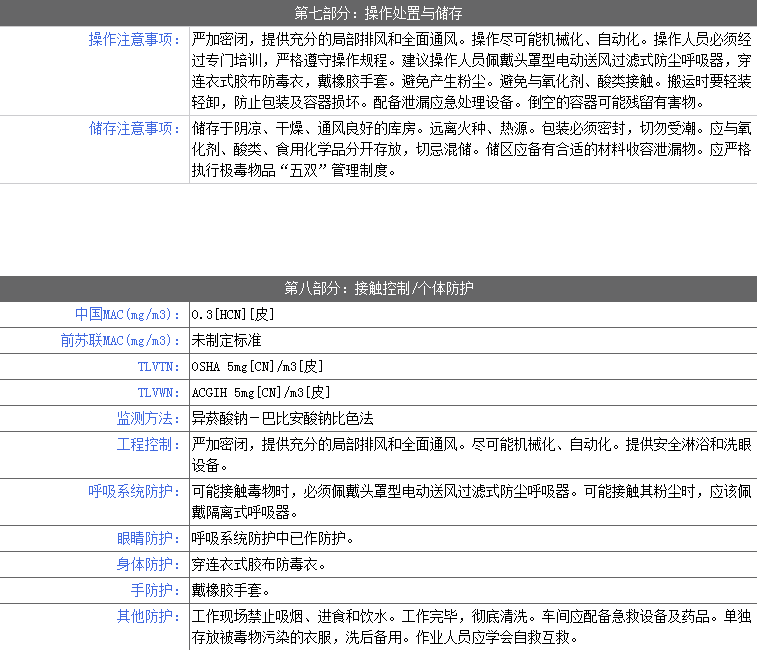Click the 手防护 label
The width and height of the screenshot is (757, 650).
pos(153,590)
